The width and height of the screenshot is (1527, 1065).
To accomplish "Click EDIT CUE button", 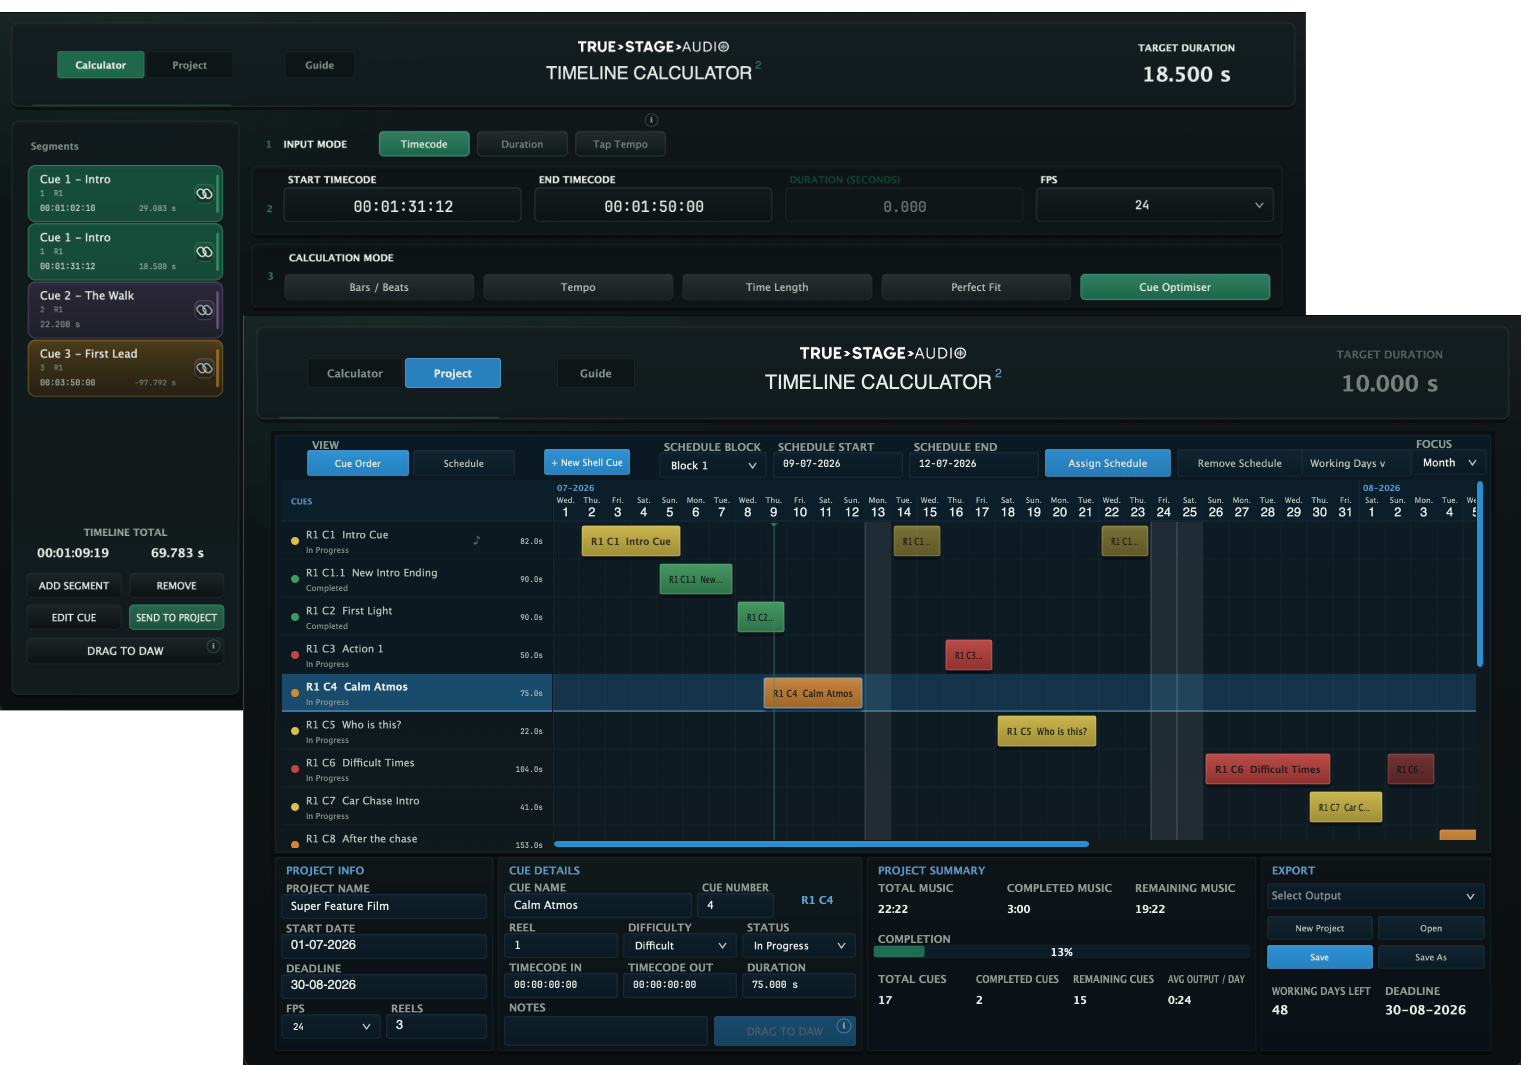I will coord(74,618).
